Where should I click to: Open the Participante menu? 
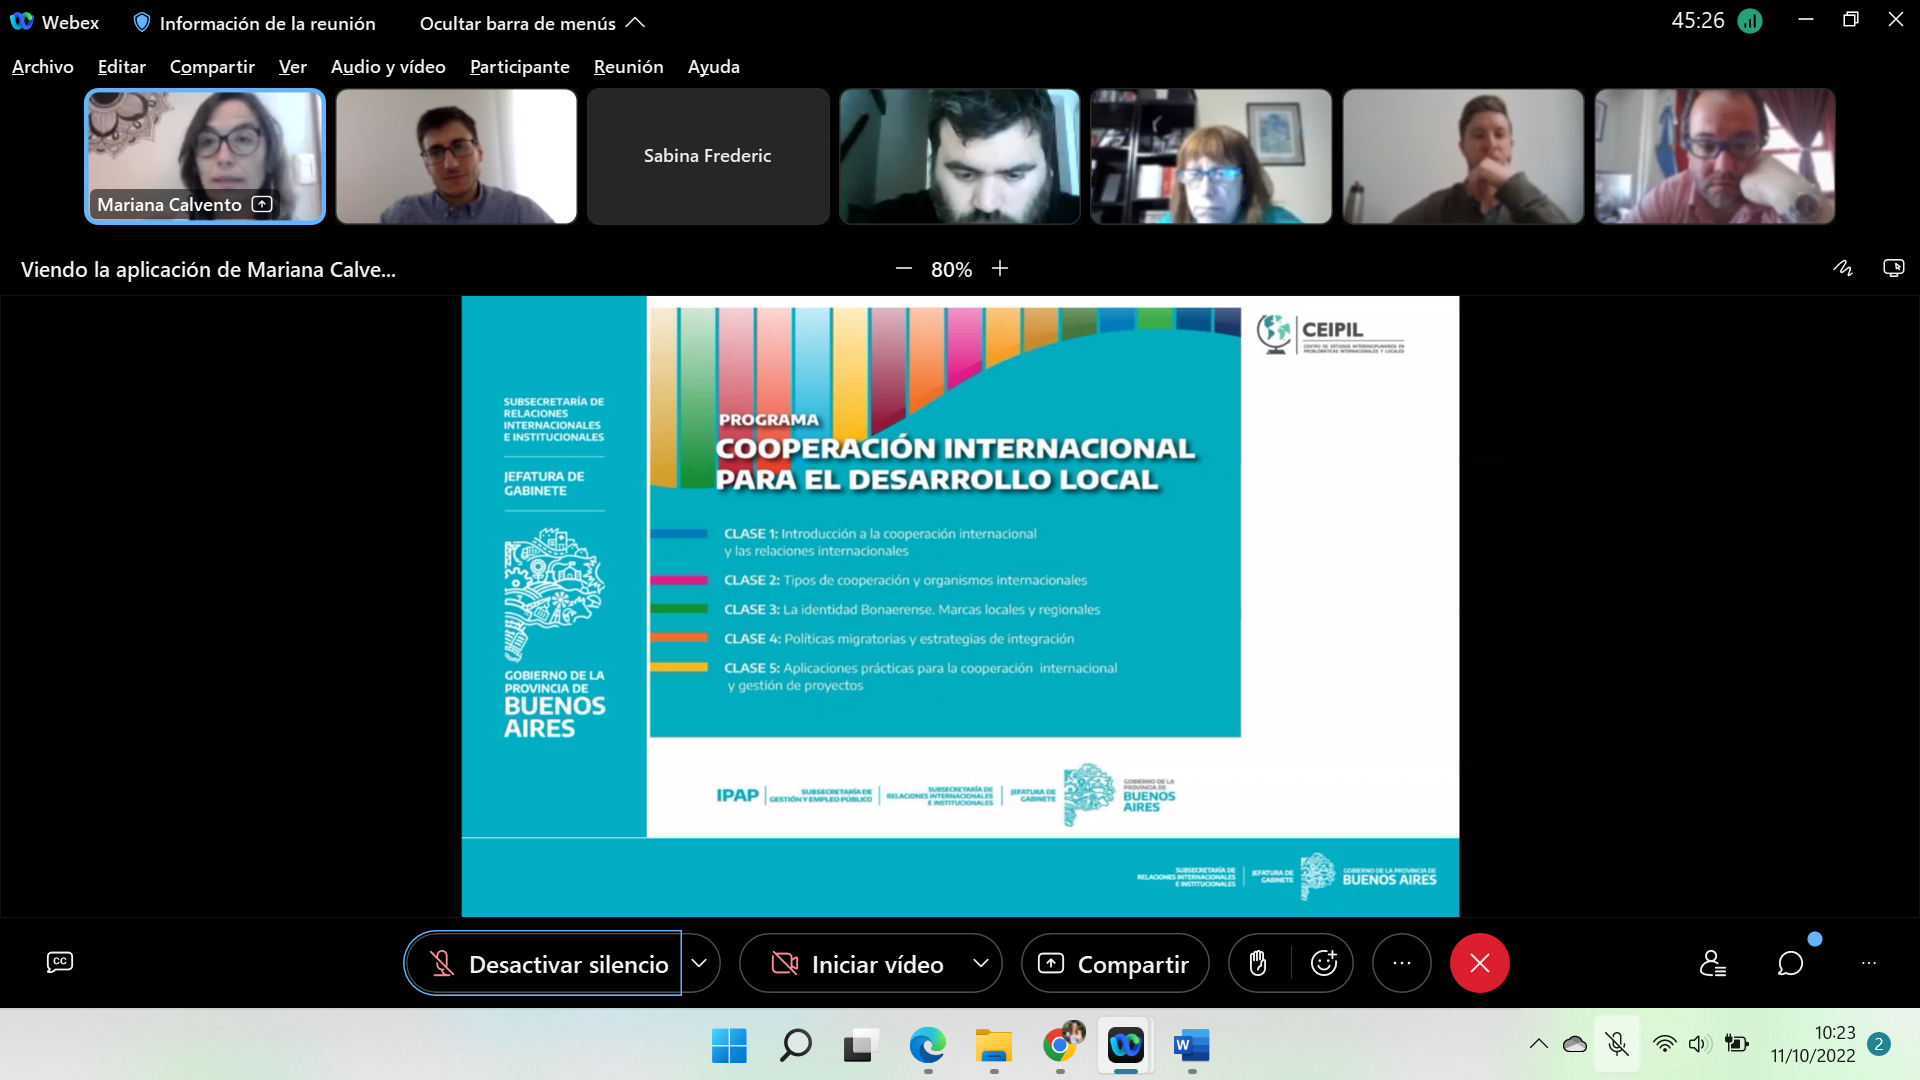(x=519, y=67)
